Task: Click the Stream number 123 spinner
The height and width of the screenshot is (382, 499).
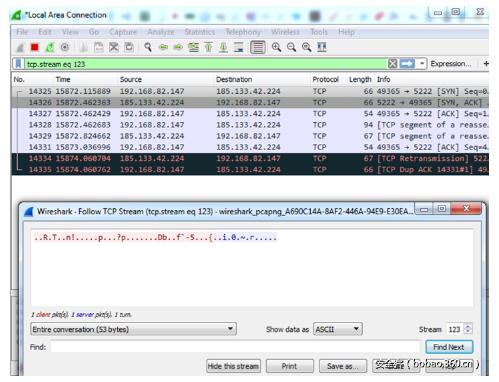Action: click(460, 329)
